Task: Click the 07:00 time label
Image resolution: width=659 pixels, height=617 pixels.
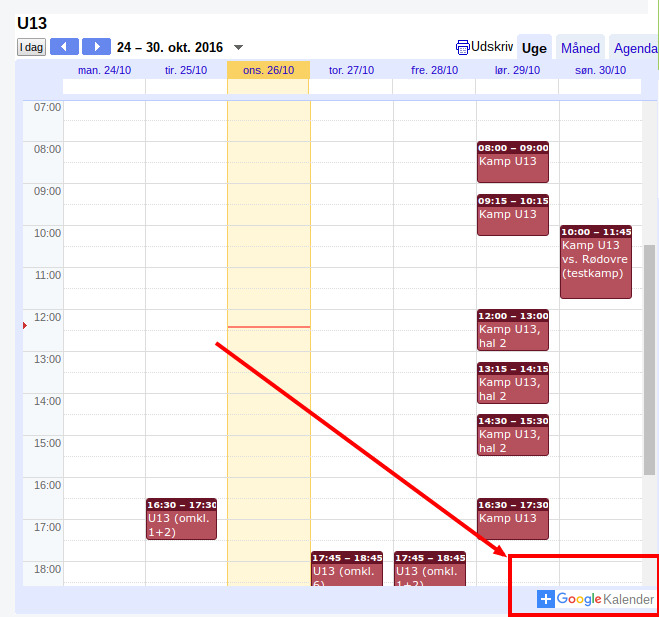Action: pos(47,107)
